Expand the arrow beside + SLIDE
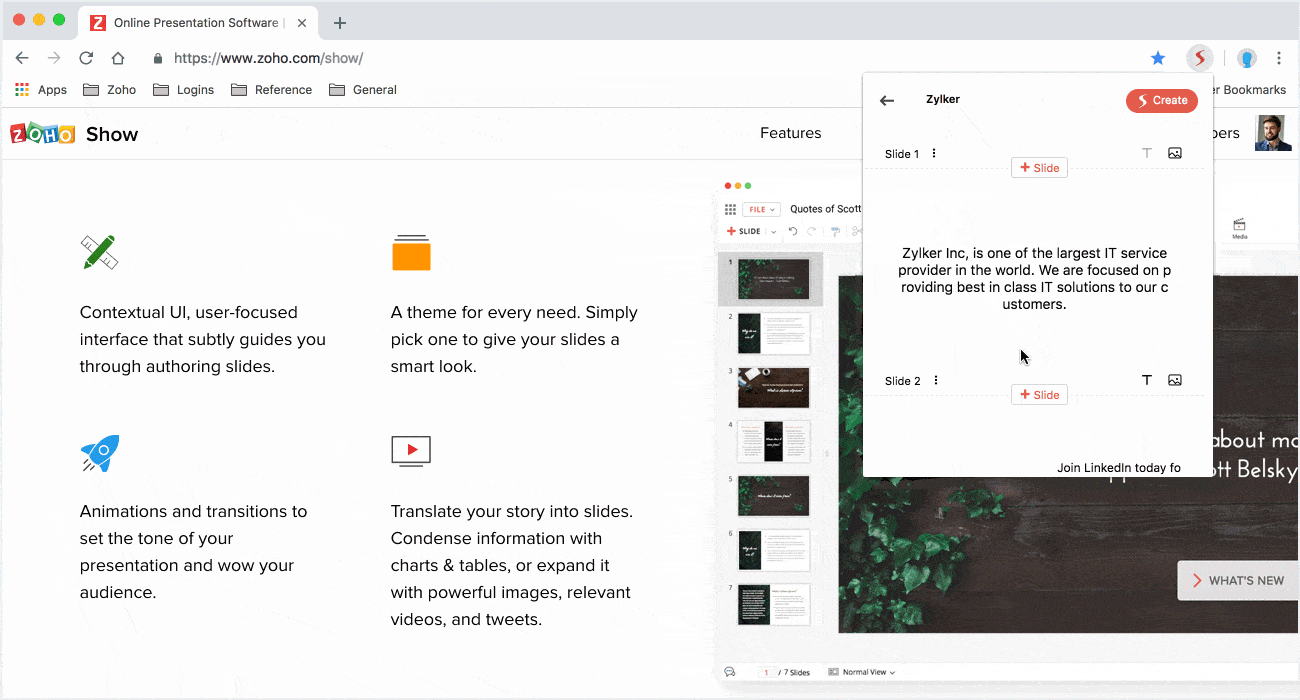1300x700 pixels. pos(773,232)
